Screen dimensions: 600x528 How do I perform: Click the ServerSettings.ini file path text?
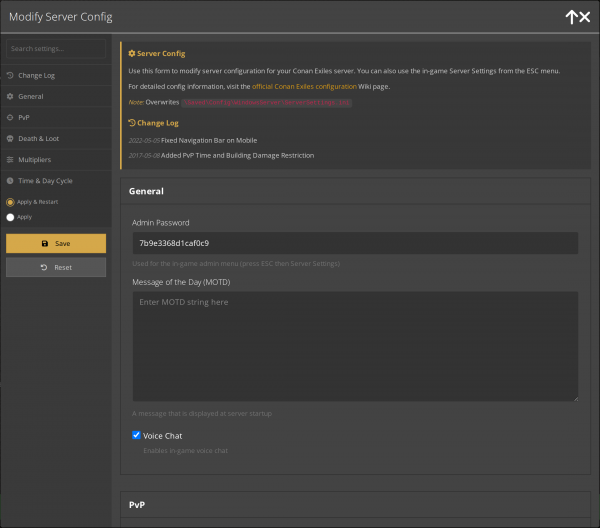coord(266,103)
